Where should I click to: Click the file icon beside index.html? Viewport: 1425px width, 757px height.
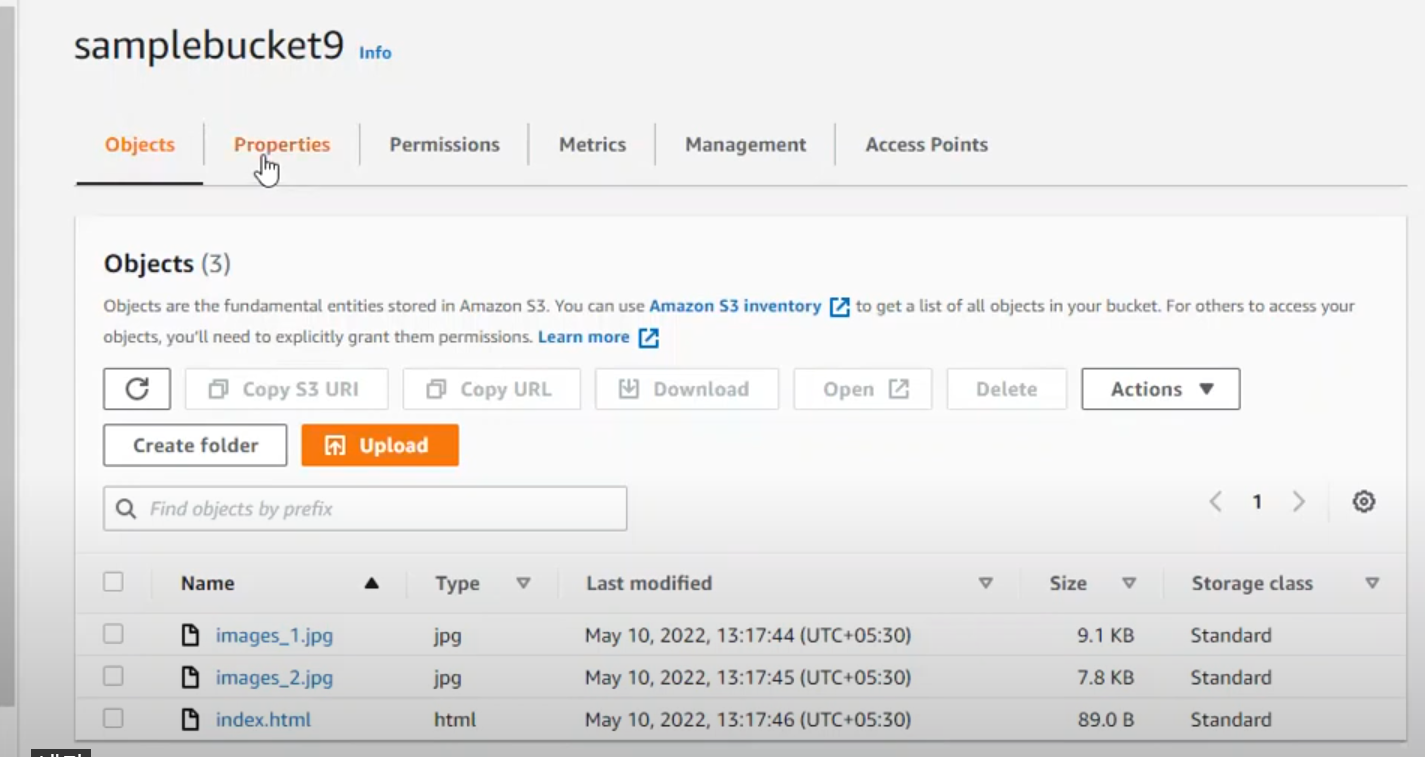coord(190,719)
